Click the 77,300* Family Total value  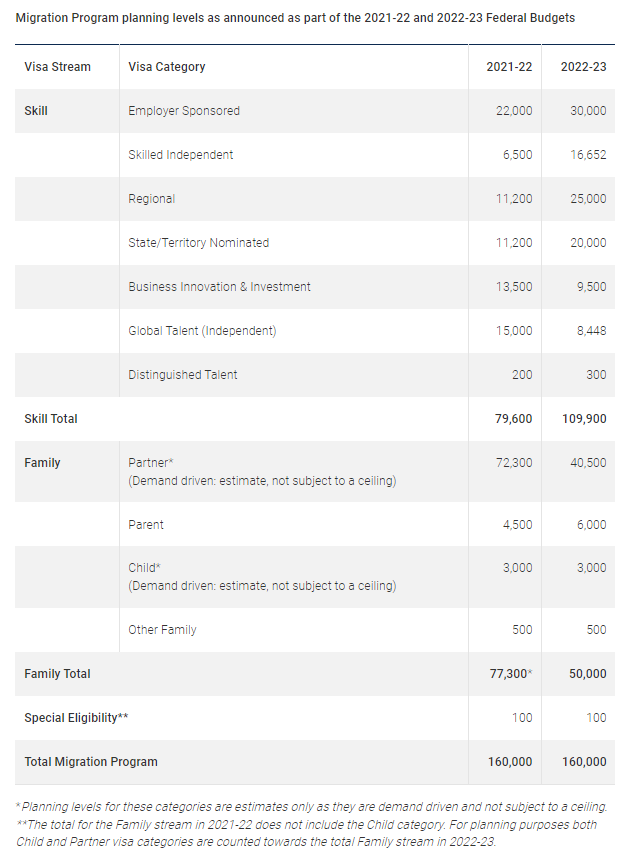pyautogui.click(x=509, y=674)
